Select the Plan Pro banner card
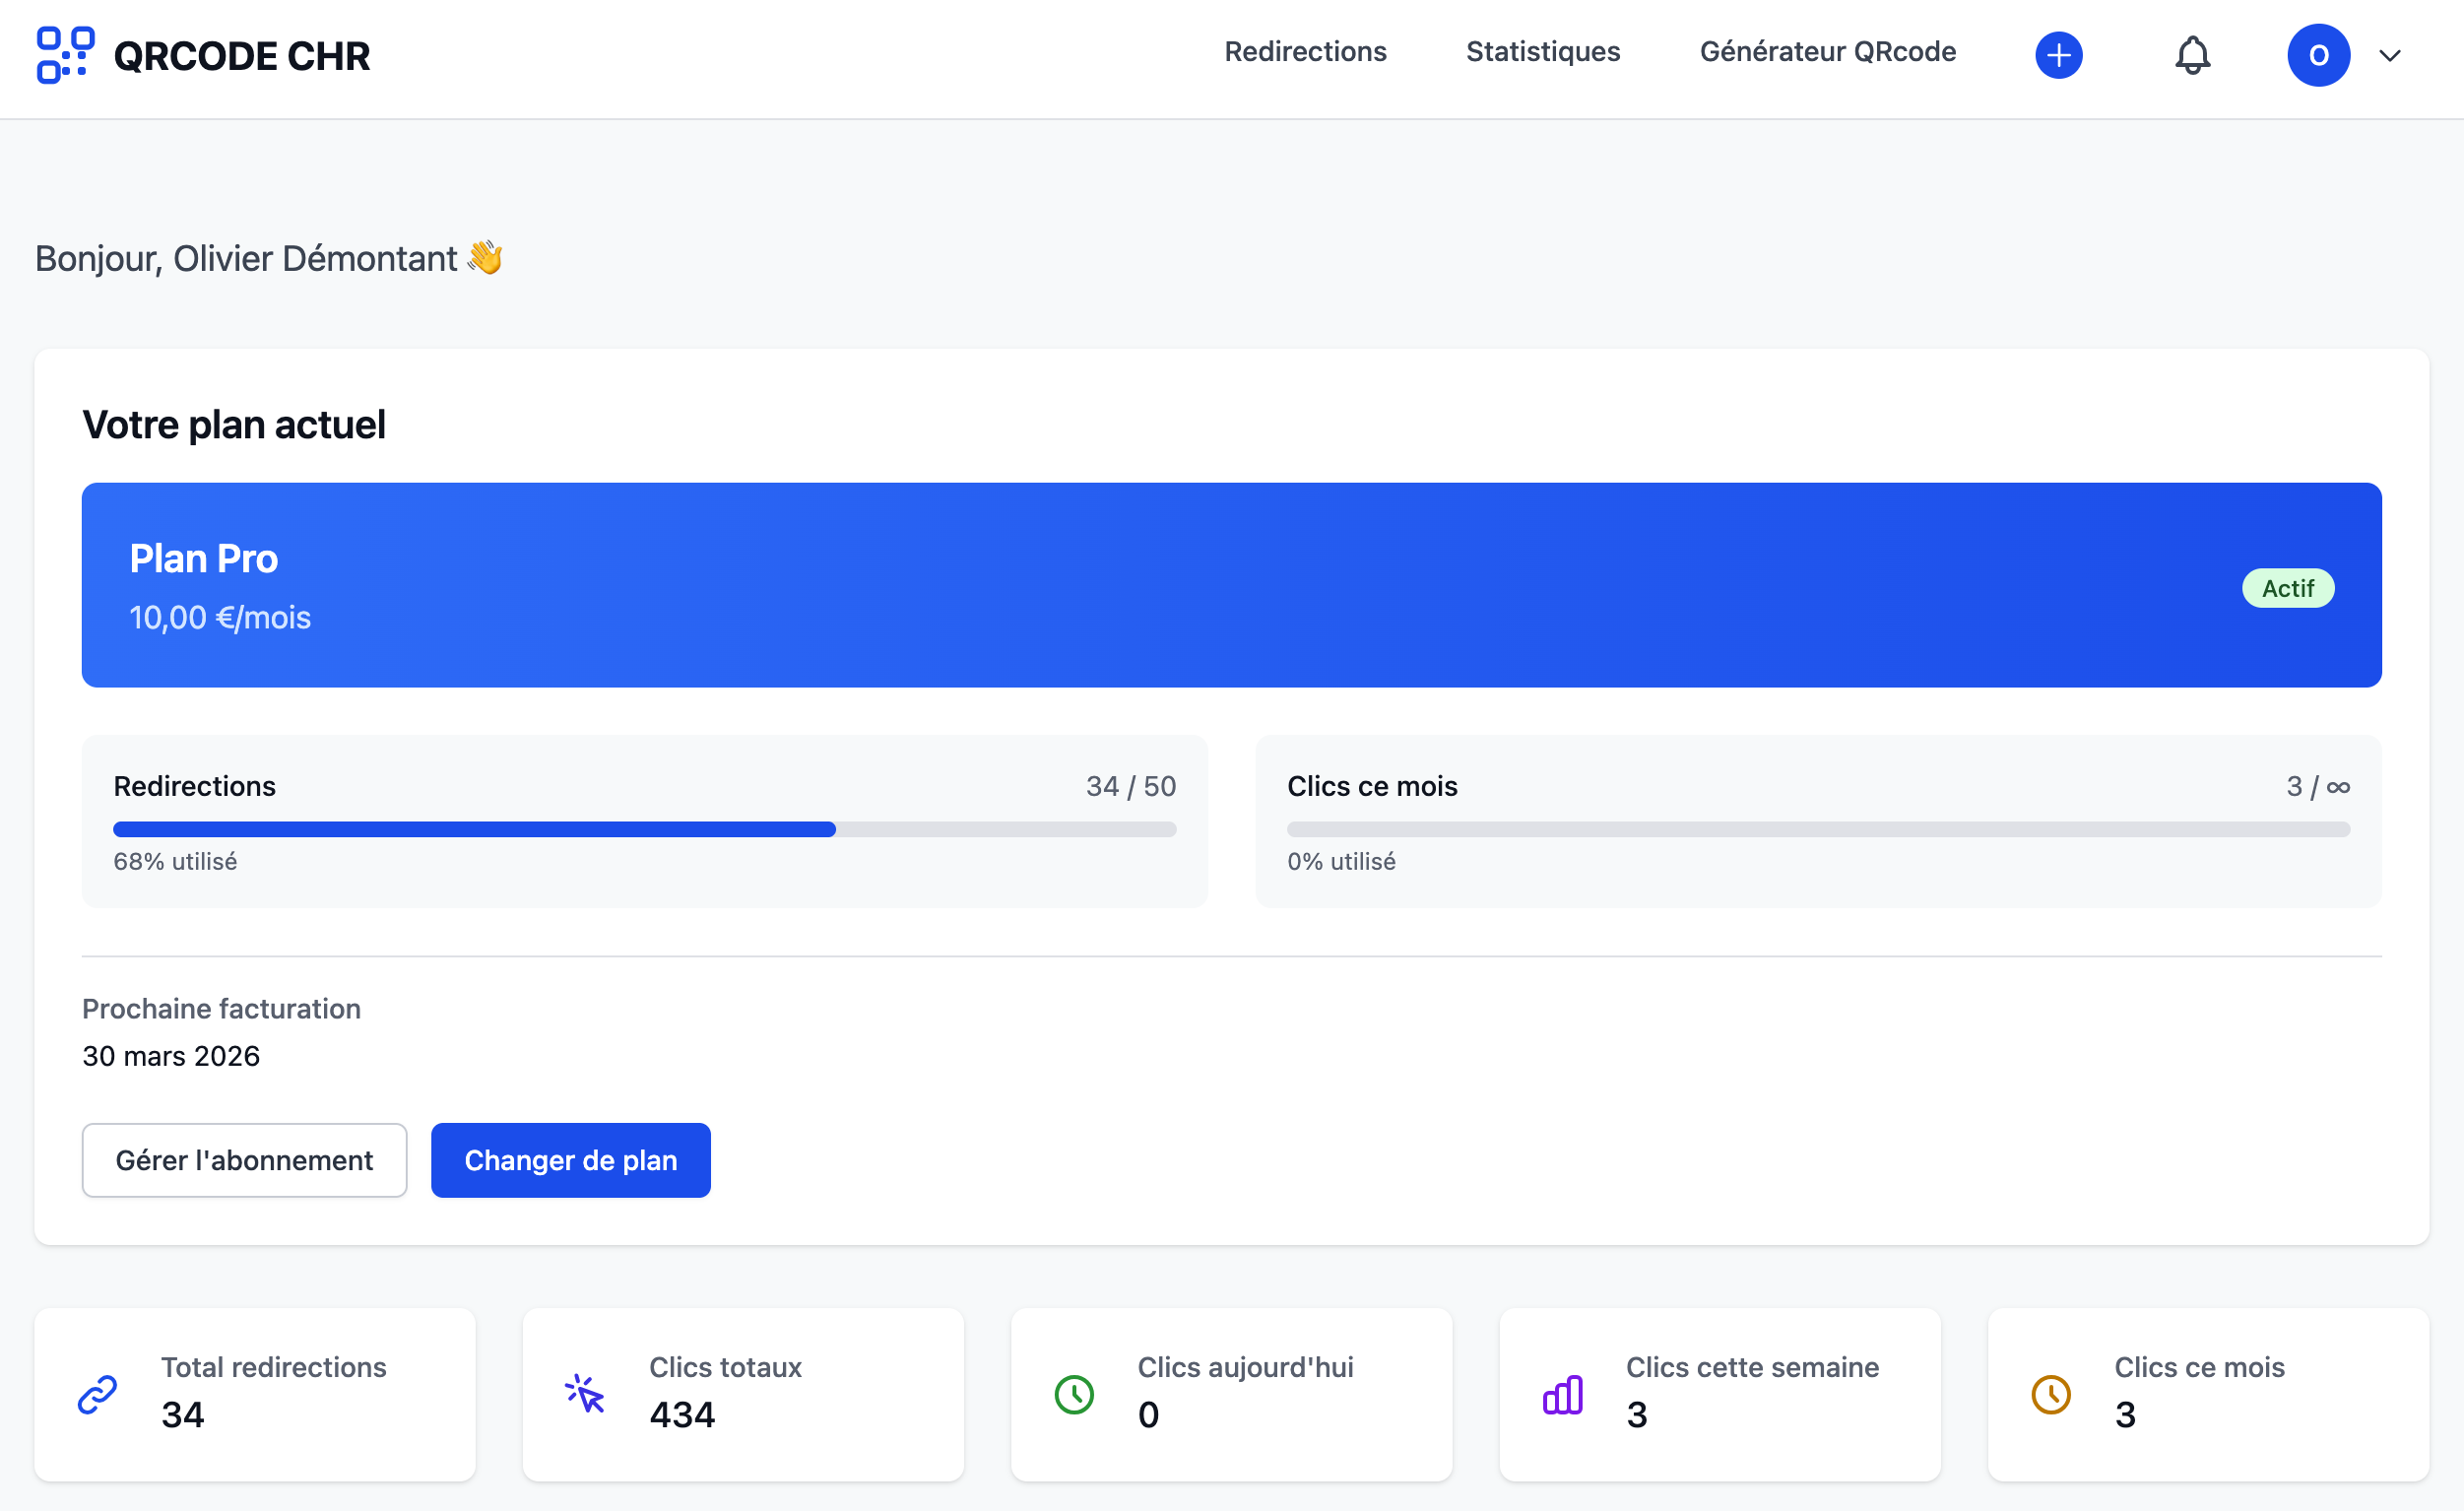 coord(1232,586)
